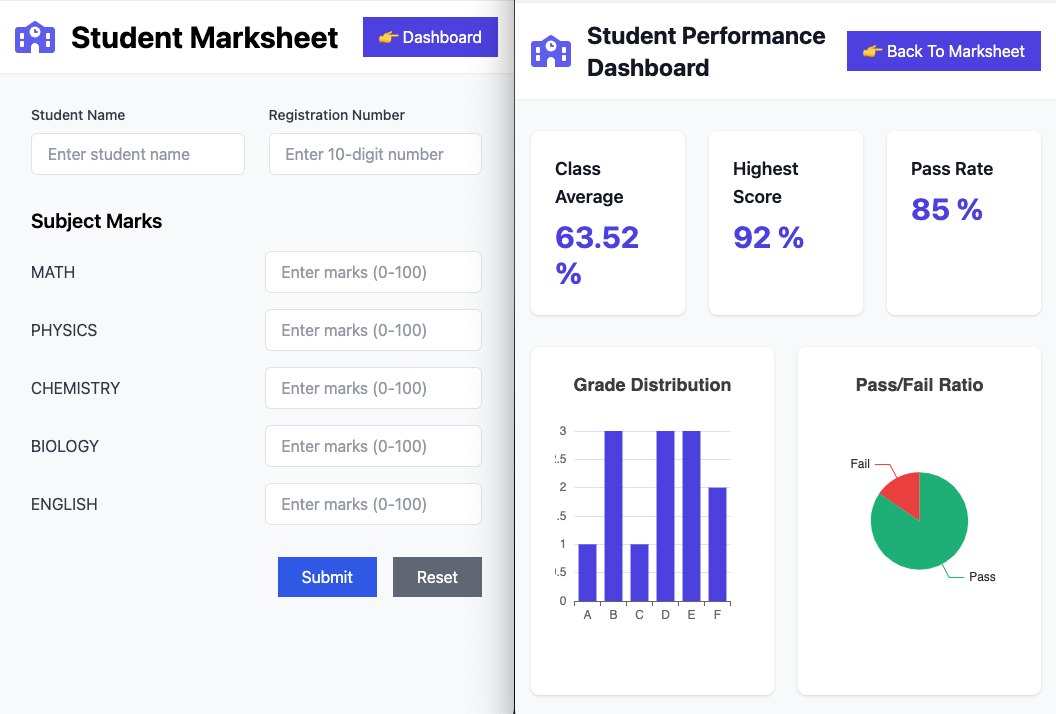
Task: Click the school building icon beside Student Marksheet
Action: click(35, 37)
